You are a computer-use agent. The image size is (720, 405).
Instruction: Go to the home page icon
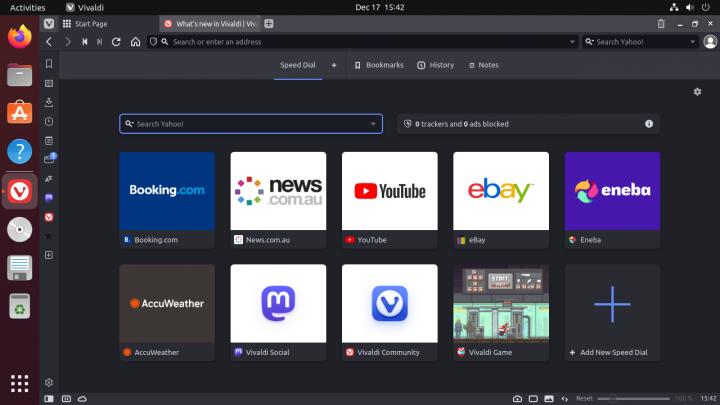click(x=135, y=42)
